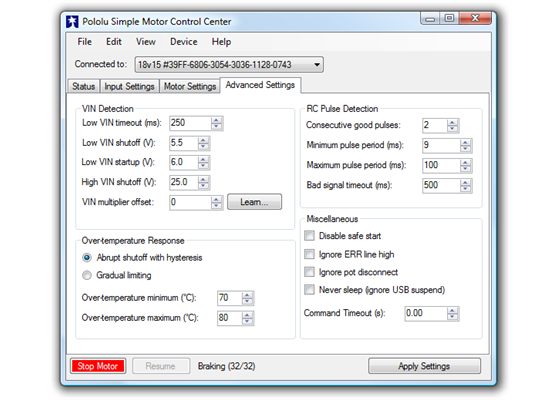Click the Minimum pulse period spinner arrows
560x400 pixels.
[466, 145]
